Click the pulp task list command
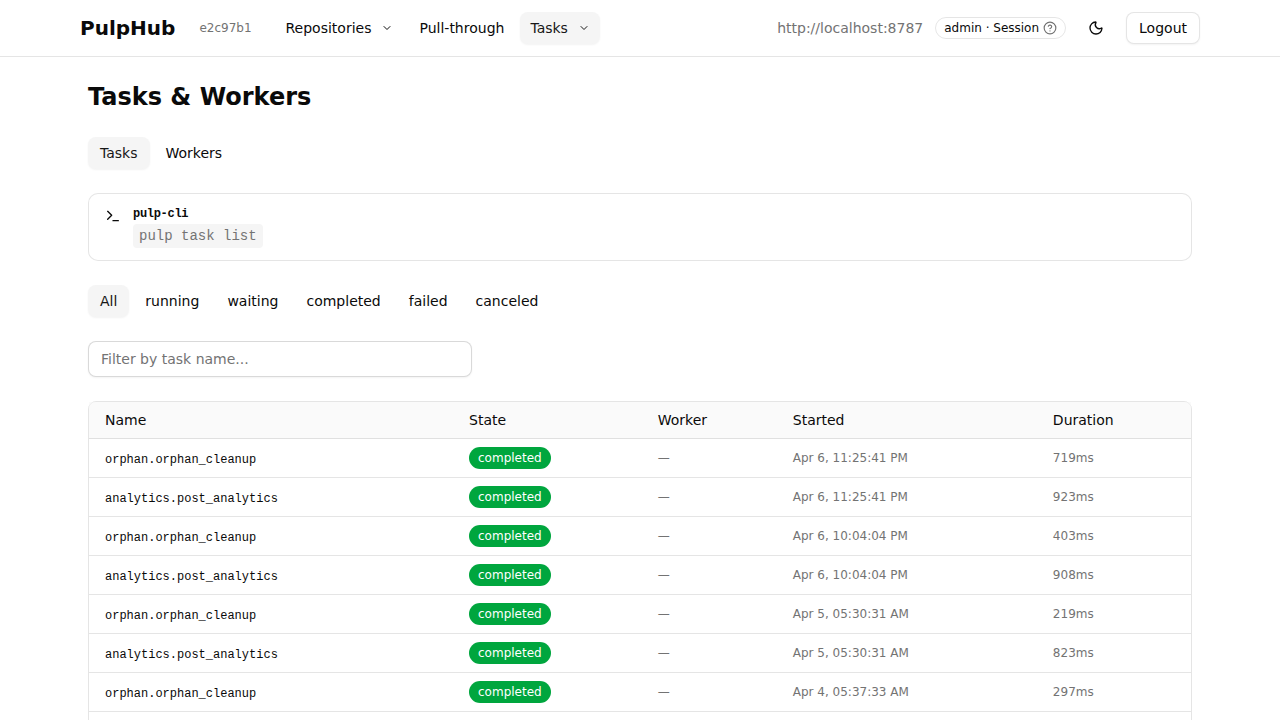 (198, 236)
